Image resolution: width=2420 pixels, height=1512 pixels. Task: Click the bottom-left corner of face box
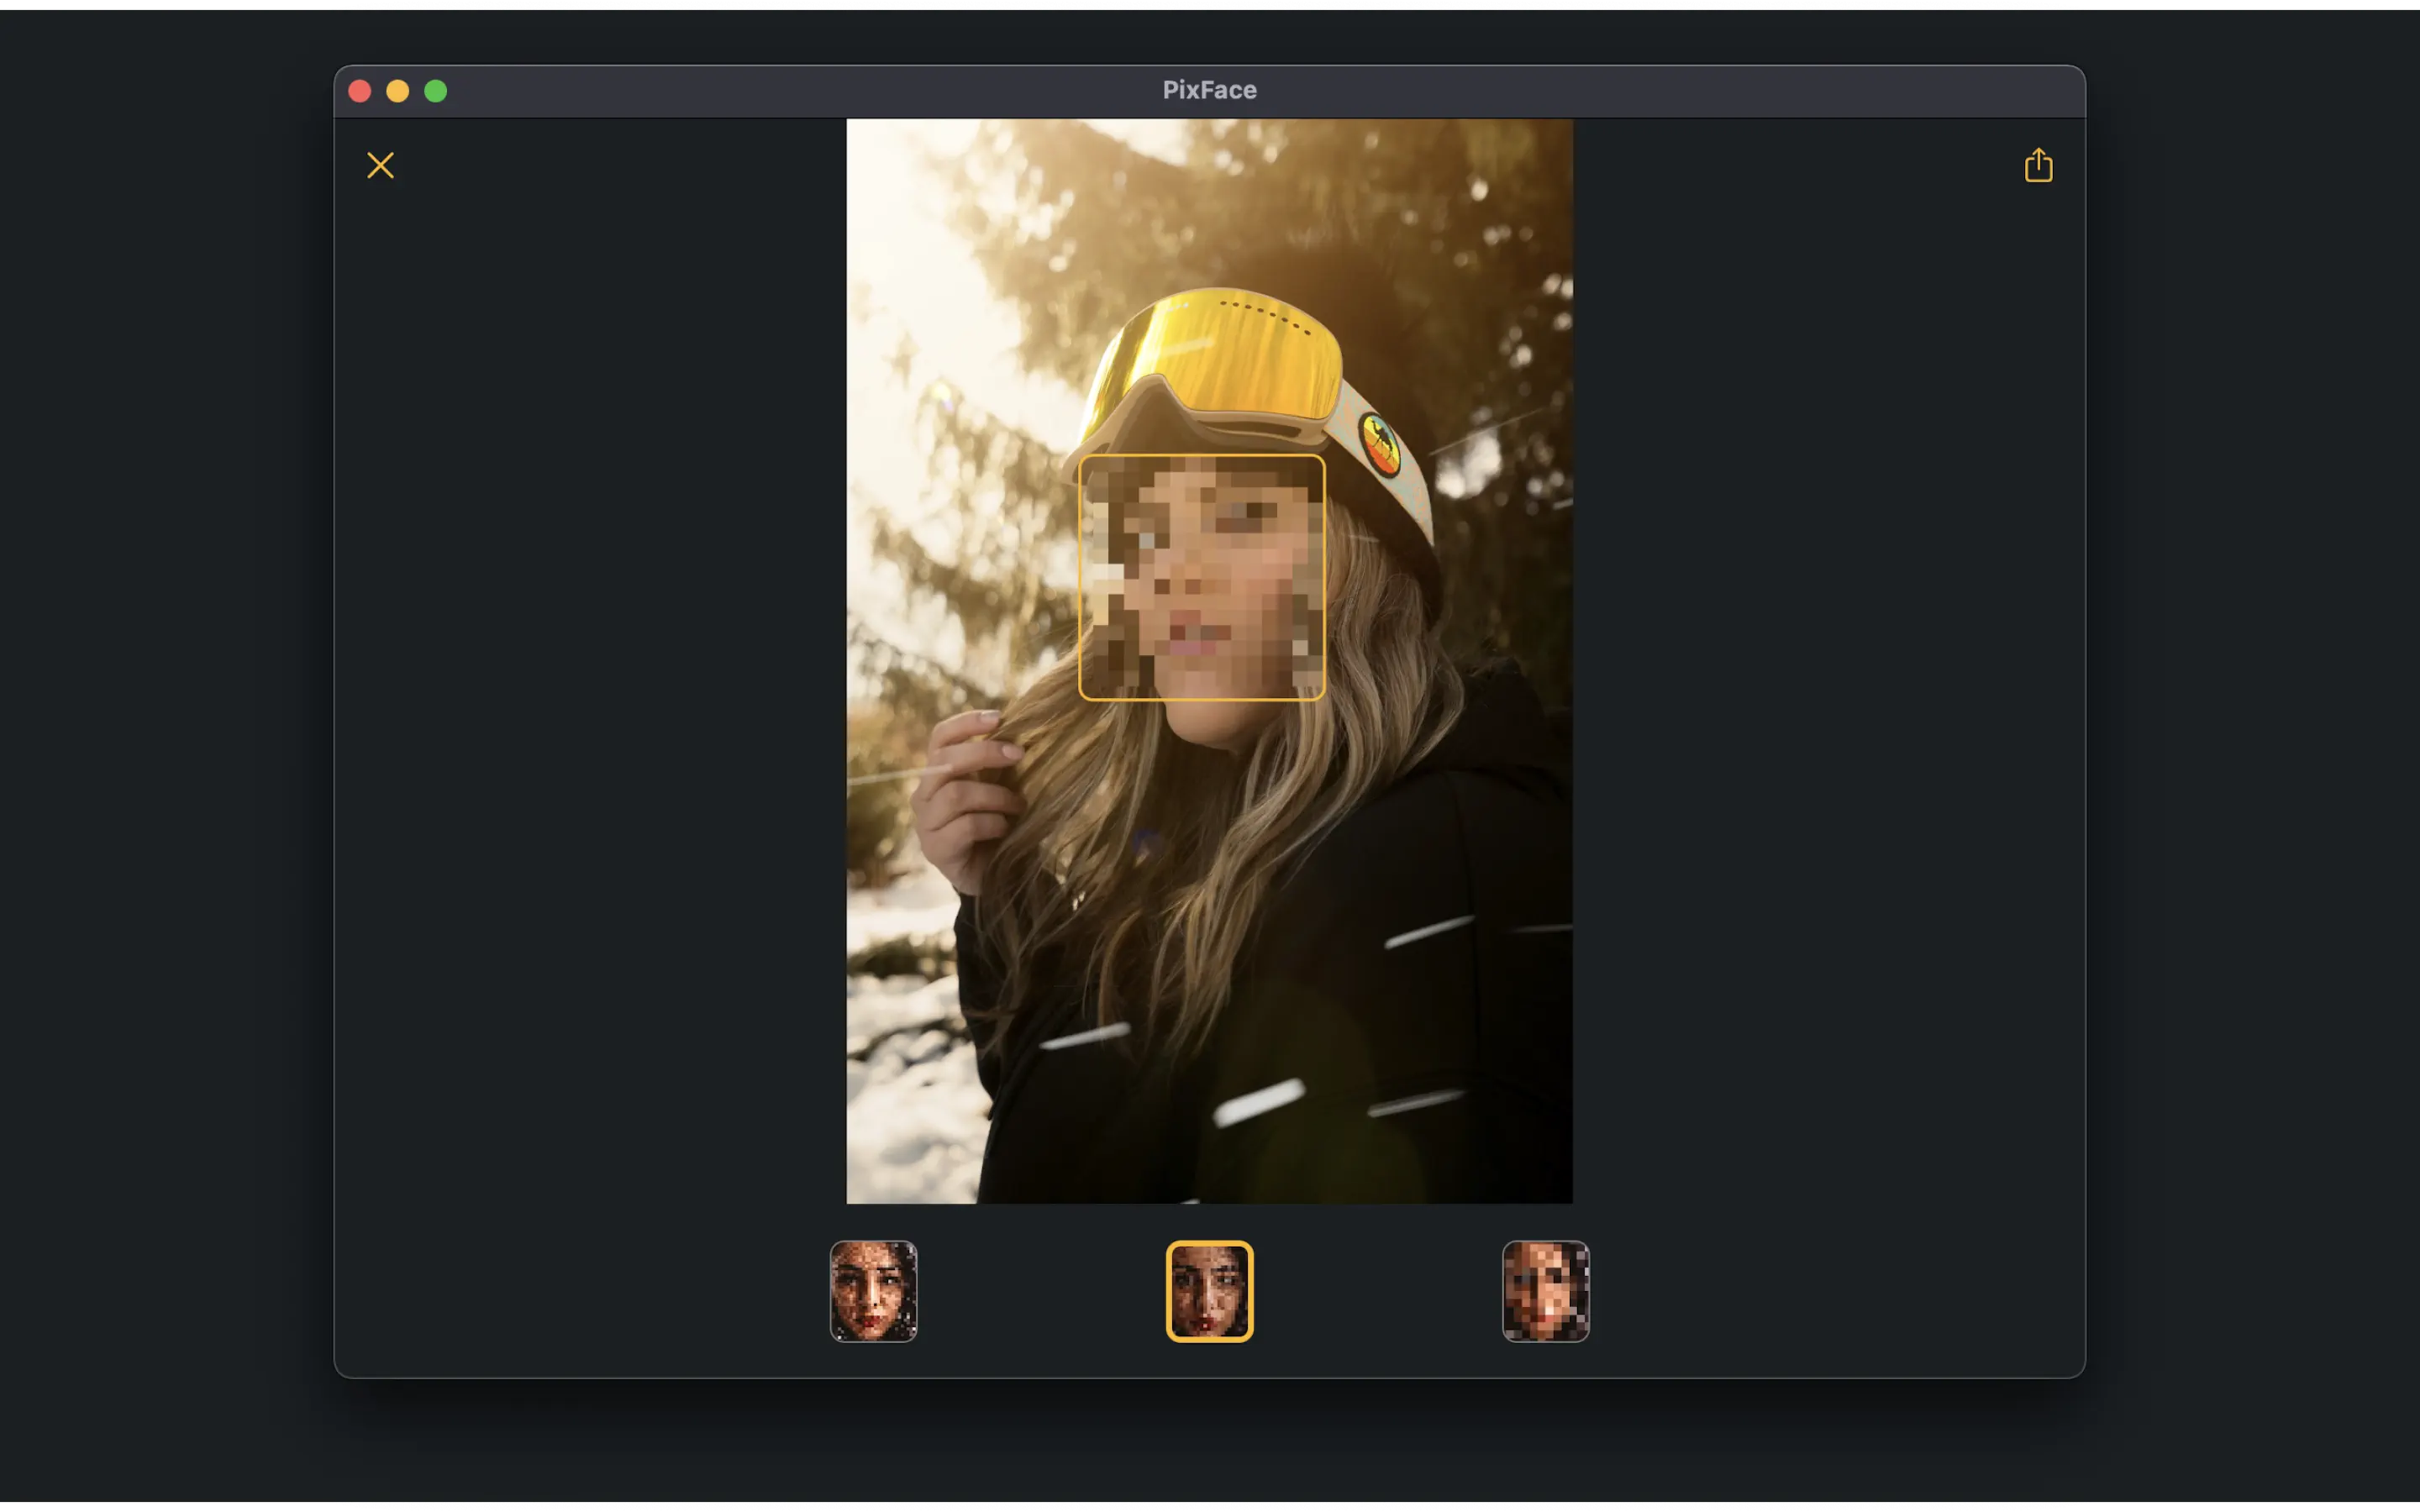[1081, 698]
